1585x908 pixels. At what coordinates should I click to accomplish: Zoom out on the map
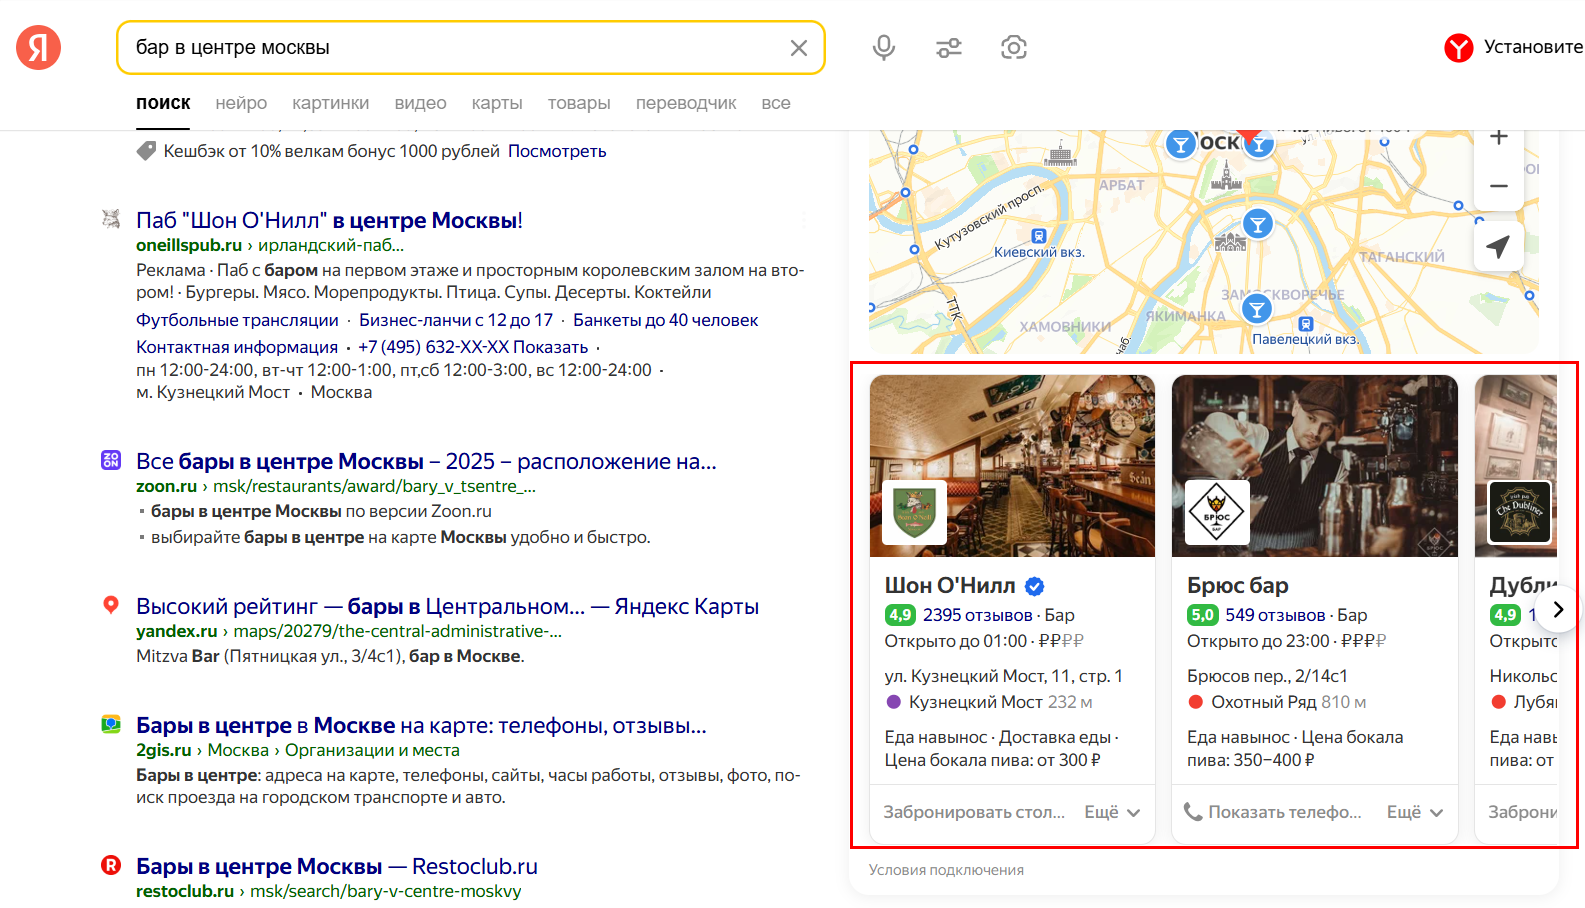point(1498,186)
